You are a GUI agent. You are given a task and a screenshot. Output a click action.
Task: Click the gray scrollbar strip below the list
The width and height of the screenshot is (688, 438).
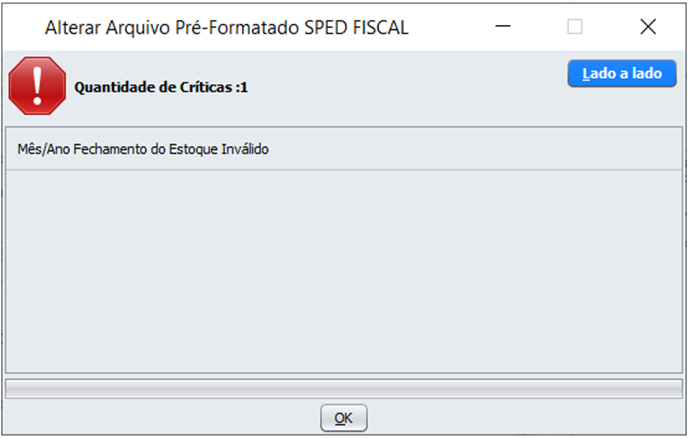(x=344, y=389)
